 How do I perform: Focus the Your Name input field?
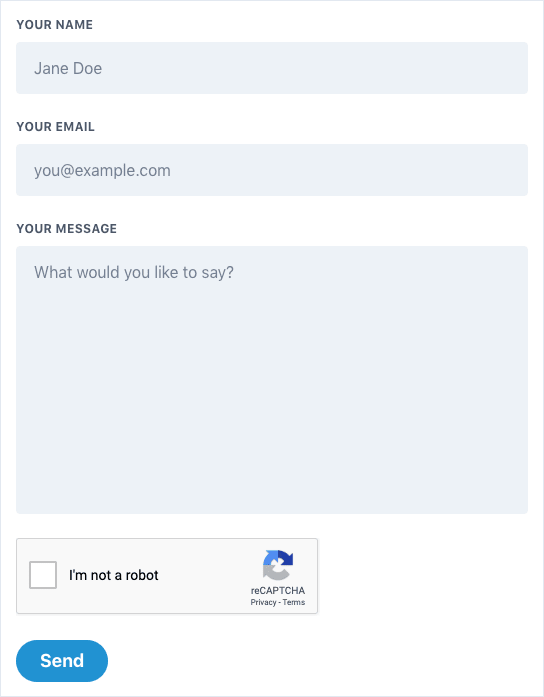[272, 68]
